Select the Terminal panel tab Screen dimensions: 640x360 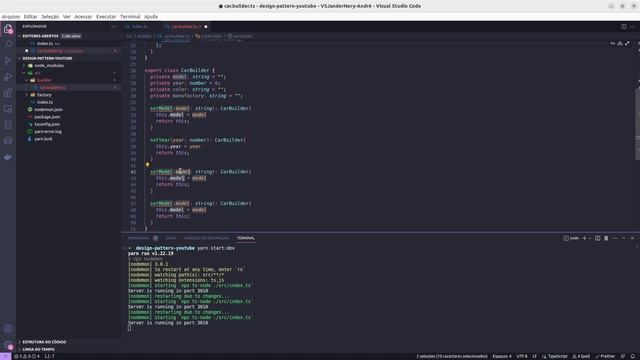(x=246, y=238)
